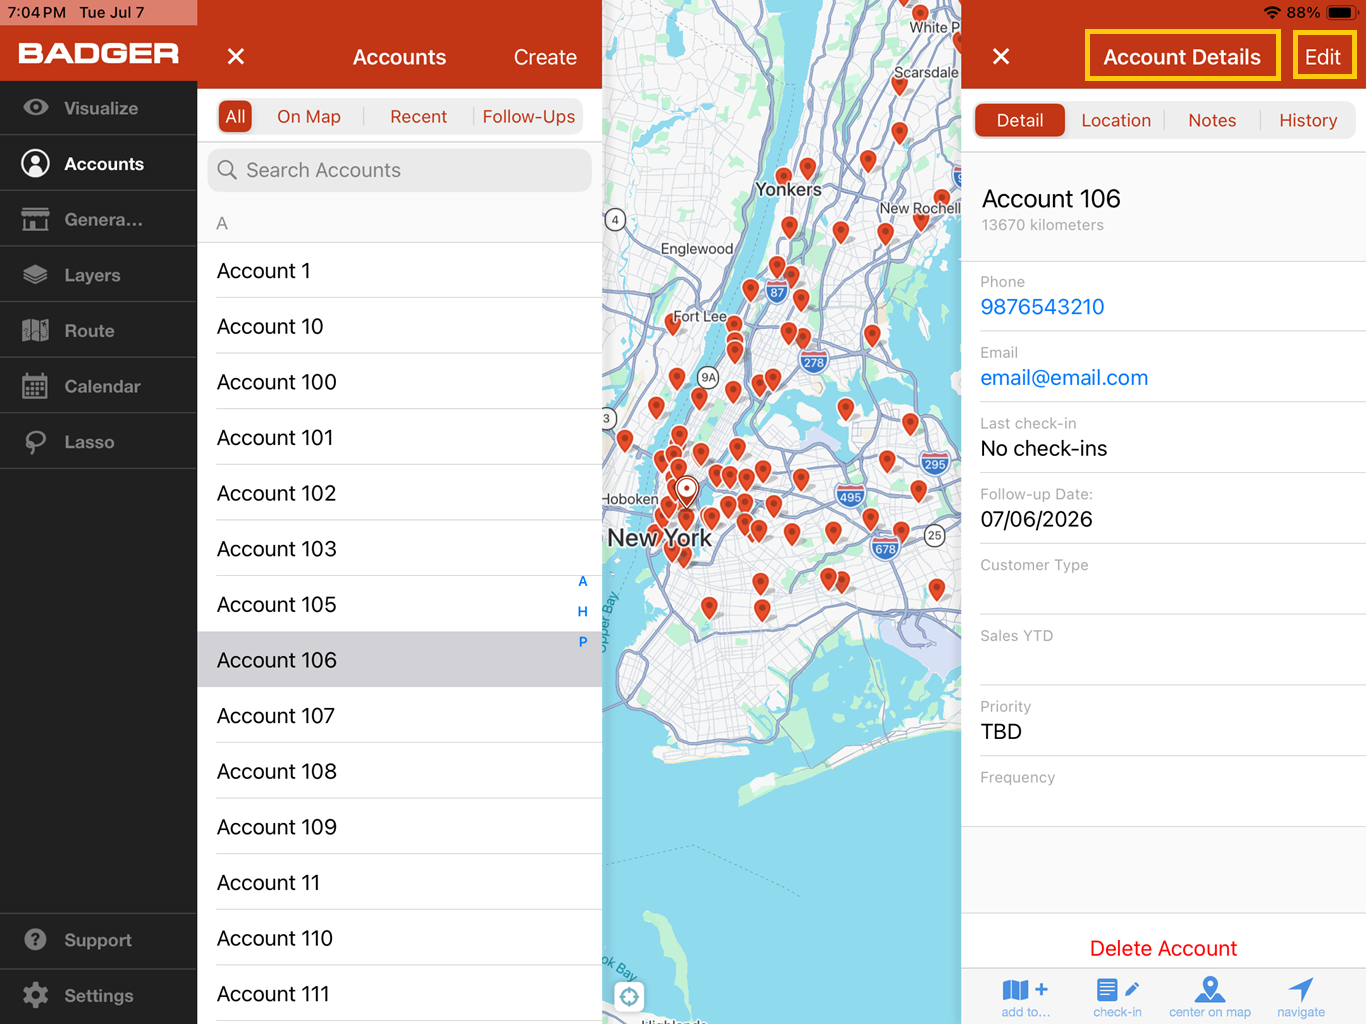Open Account 108 in list

click(x=400, y=772)
